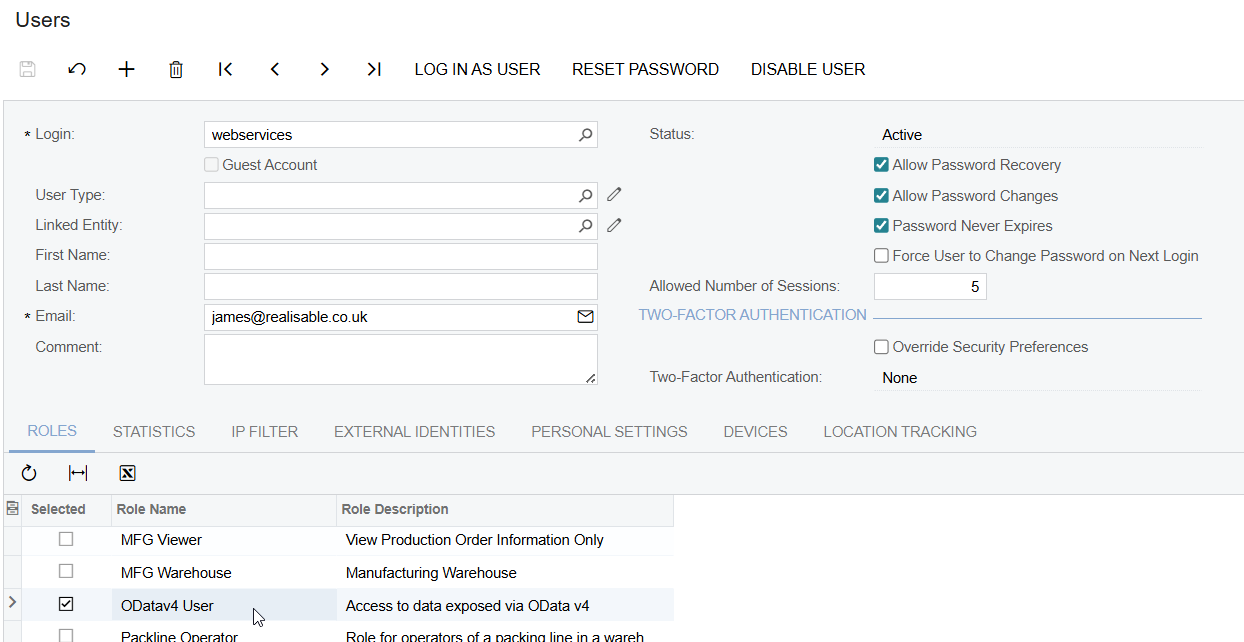Open the IP Filter tab
Viewport: 1244px width, 642px height.
265,432
